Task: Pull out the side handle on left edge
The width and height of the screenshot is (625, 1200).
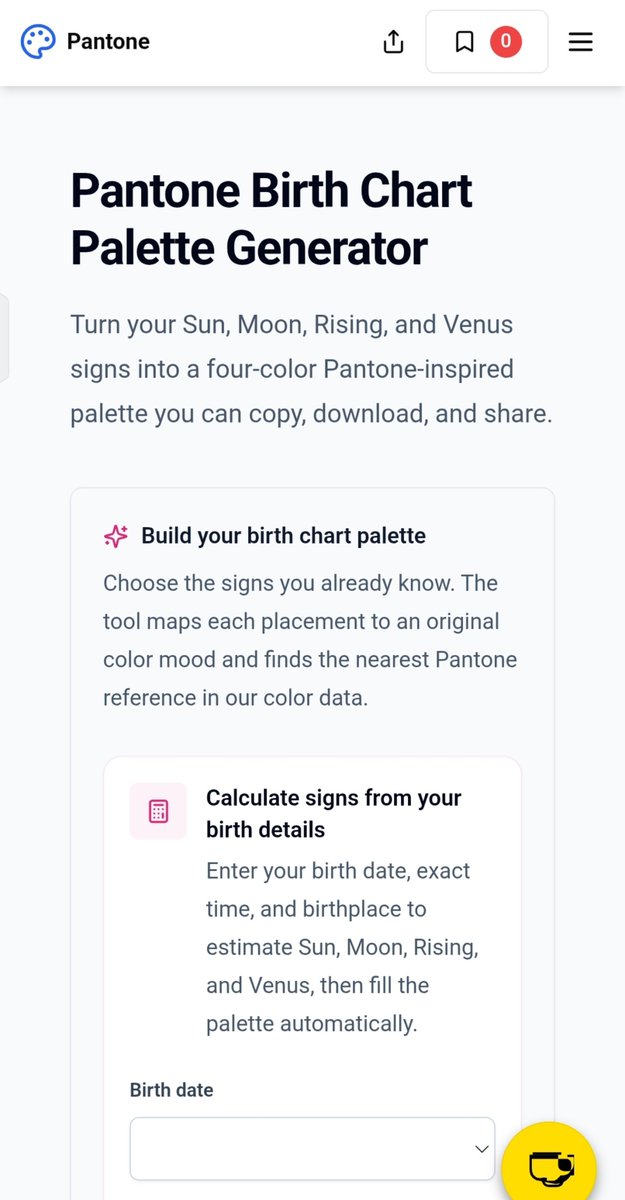Action: click(x=4, y=338)
